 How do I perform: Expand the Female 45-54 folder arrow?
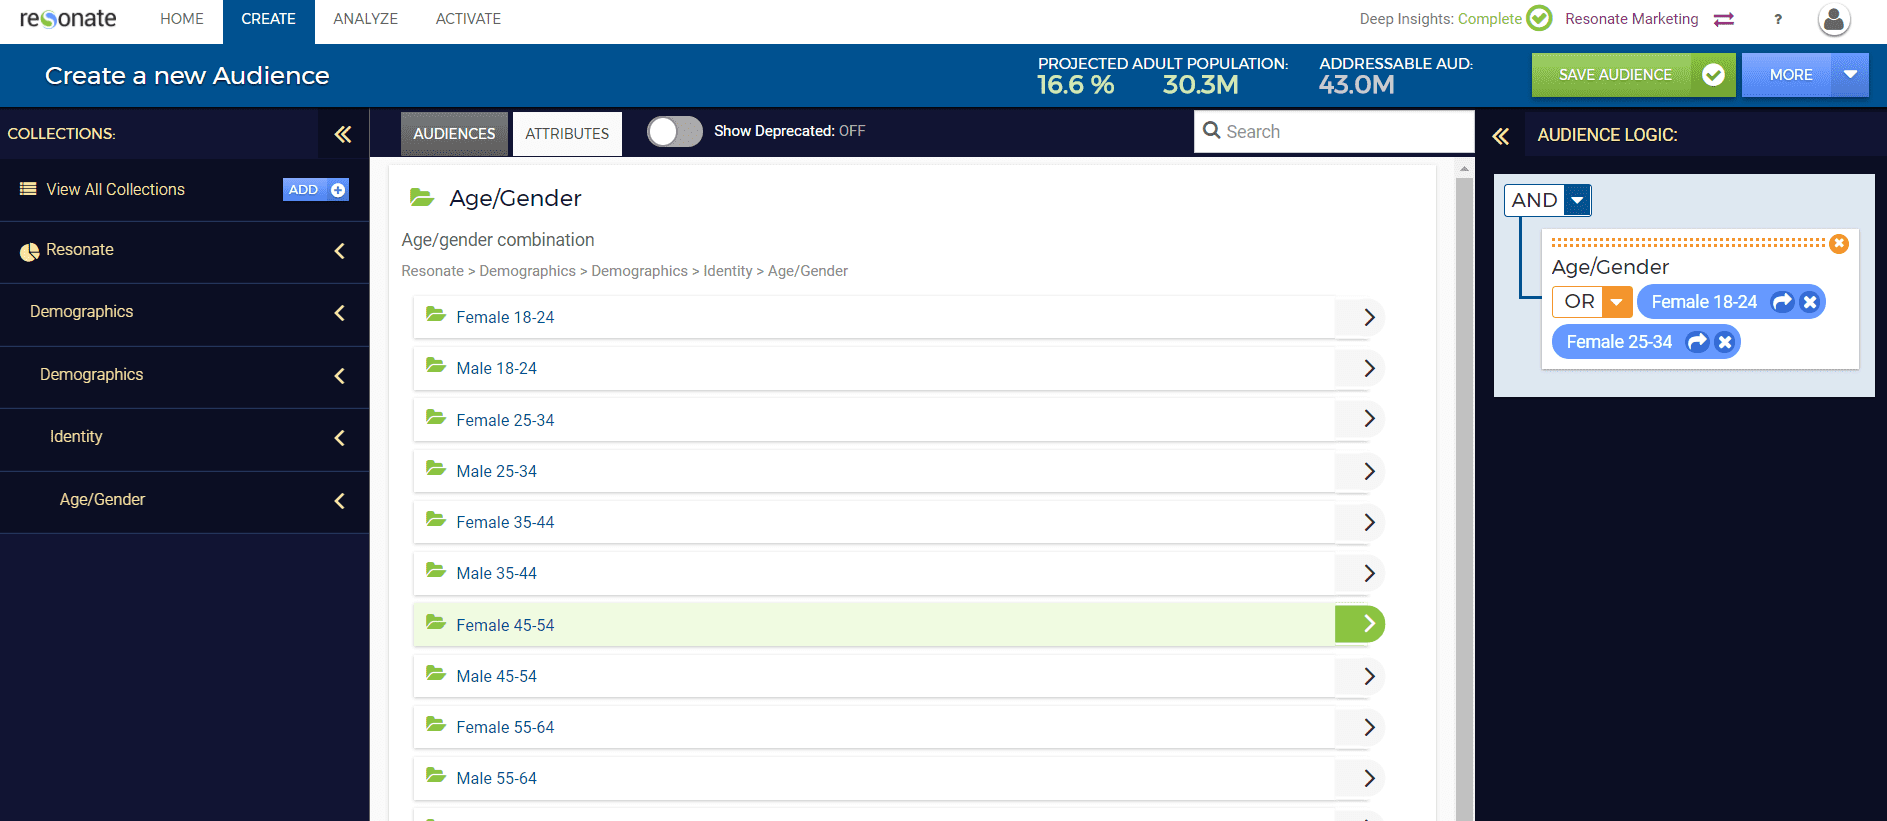pyautogui.click(x=1368, y=625)
